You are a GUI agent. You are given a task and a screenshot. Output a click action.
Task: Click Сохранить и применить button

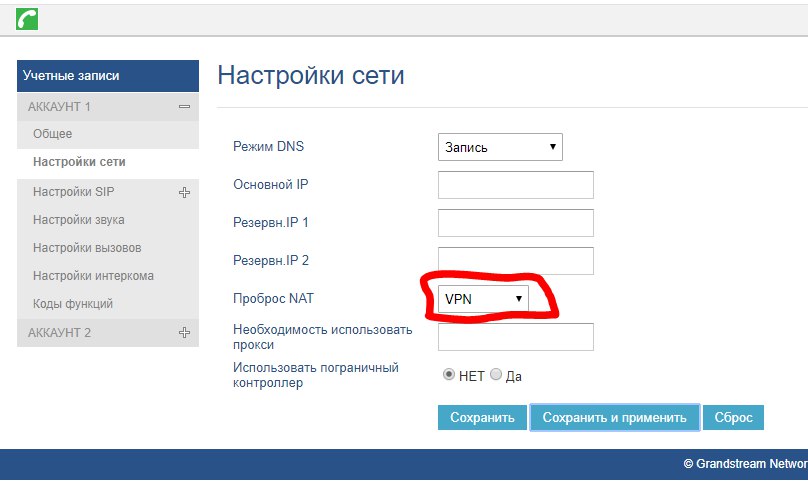pyautogui.click(x=614, y=417)
